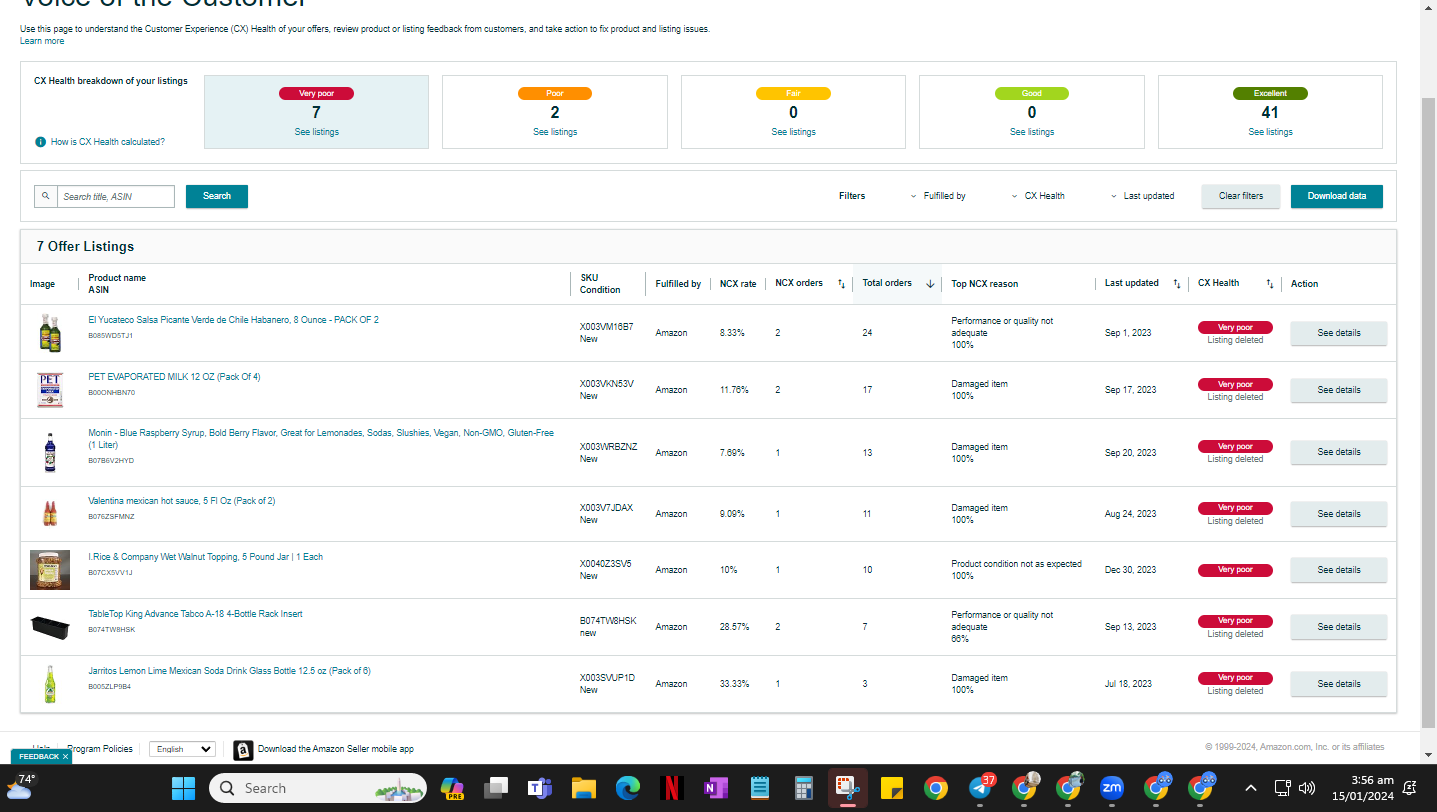Screen dimensions: 1437x812
Task: See details for El Yucateco Salsa Picante
Action: click(1339, 333)
